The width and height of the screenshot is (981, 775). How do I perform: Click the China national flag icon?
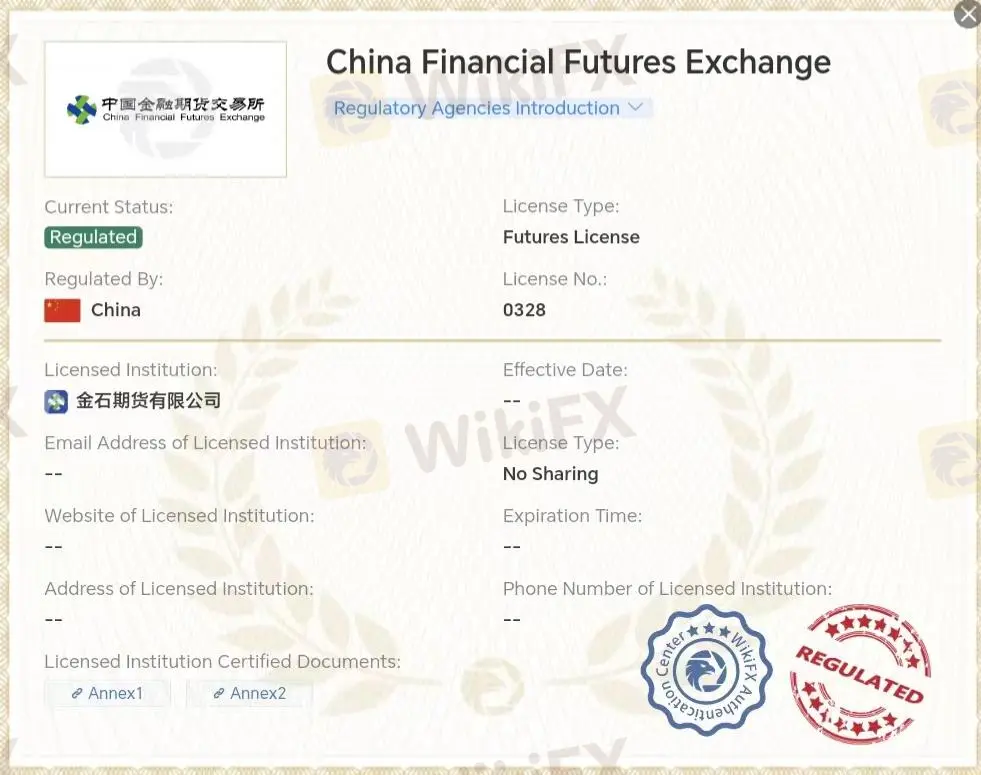(62, 310)
